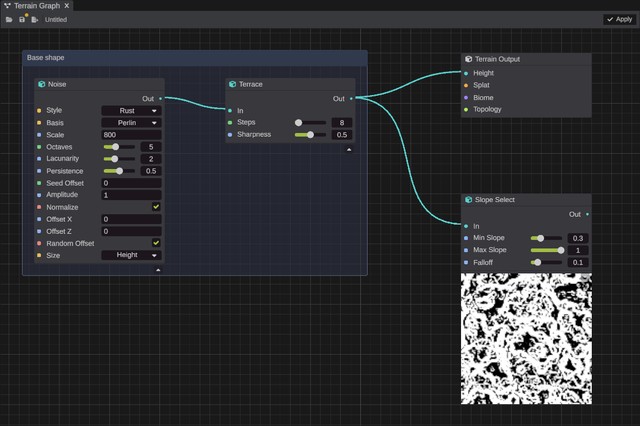Click the Slope Select preview thumbnail
Viewport: 640px width, 426px height.
[x=527, y=339]
